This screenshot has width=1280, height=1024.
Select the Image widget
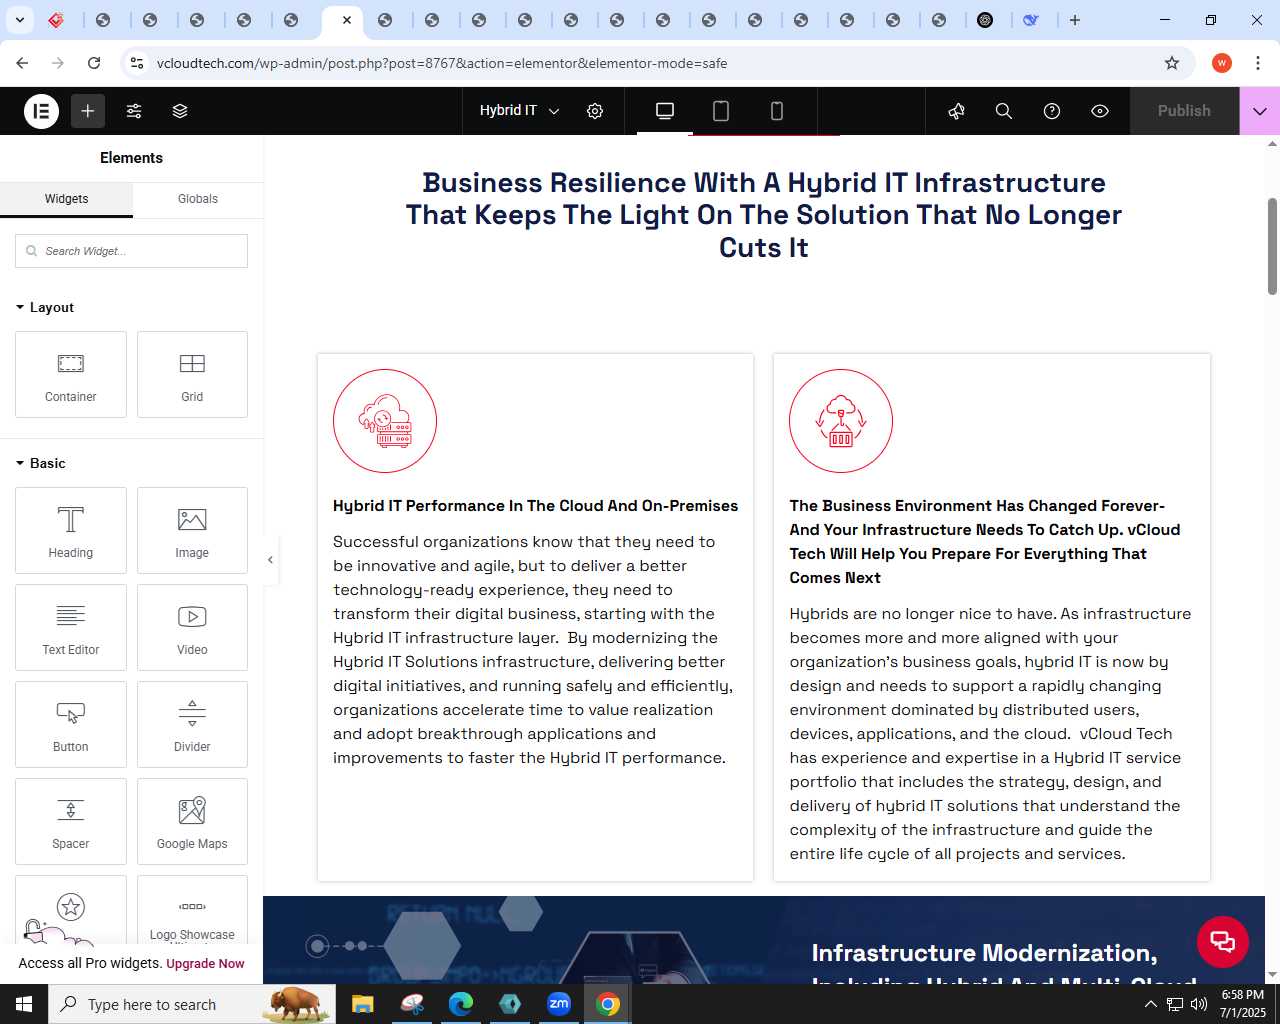click(192, 531)
